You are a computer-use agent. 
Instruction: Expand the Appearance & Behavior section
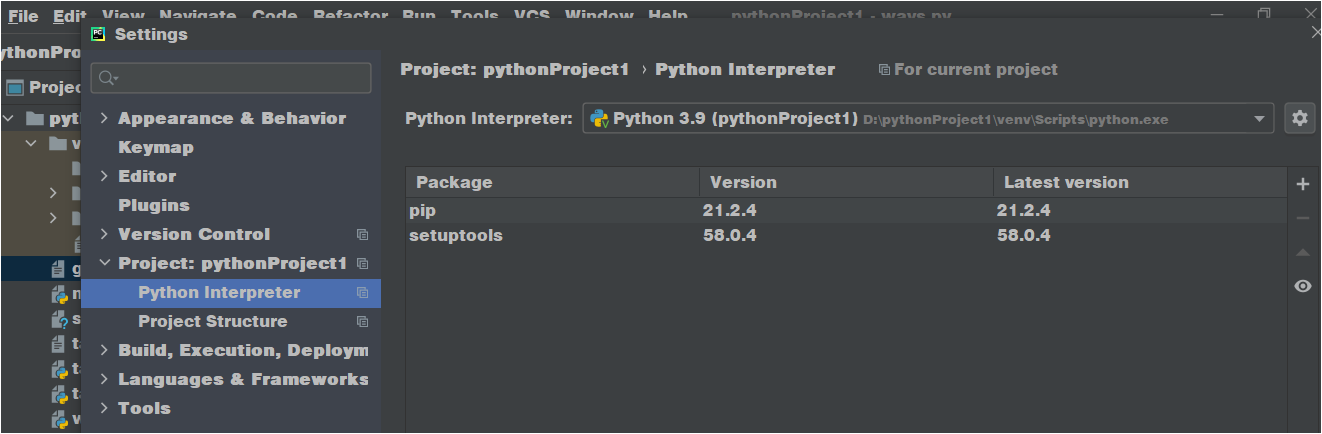click(104, 118)
